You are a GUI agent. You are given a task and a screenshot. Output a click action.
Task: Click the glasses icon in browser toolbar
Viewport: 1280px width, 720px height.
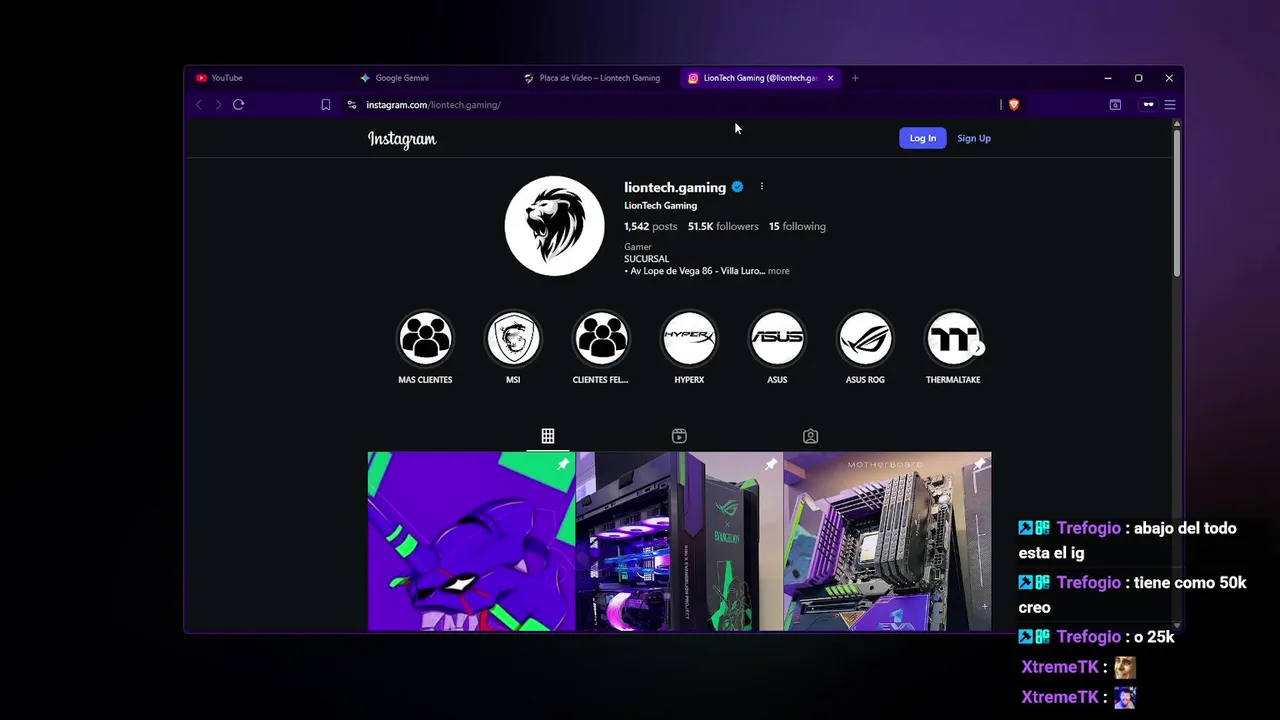[1148, 104]
